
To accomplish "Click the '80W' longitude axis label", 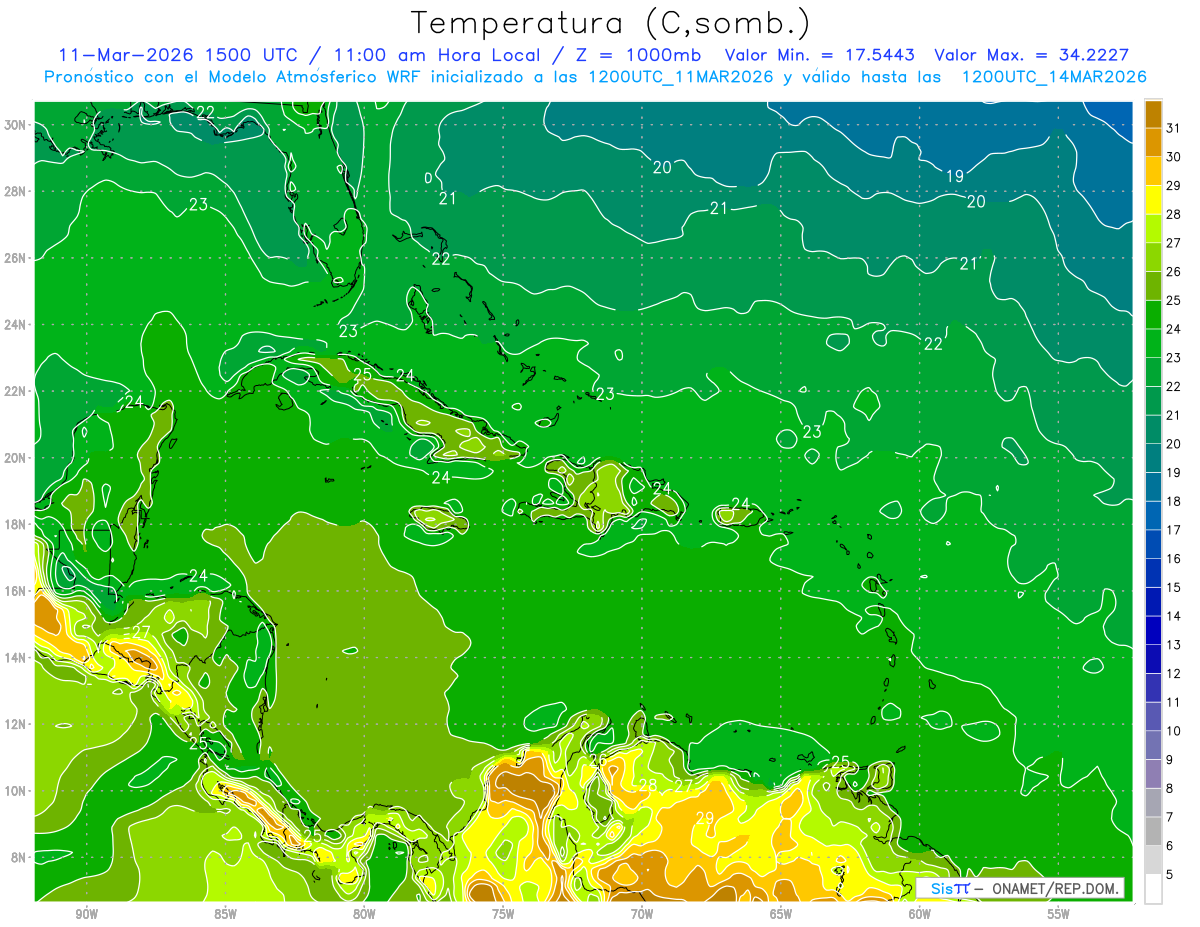I will click(x=364, y=914).
